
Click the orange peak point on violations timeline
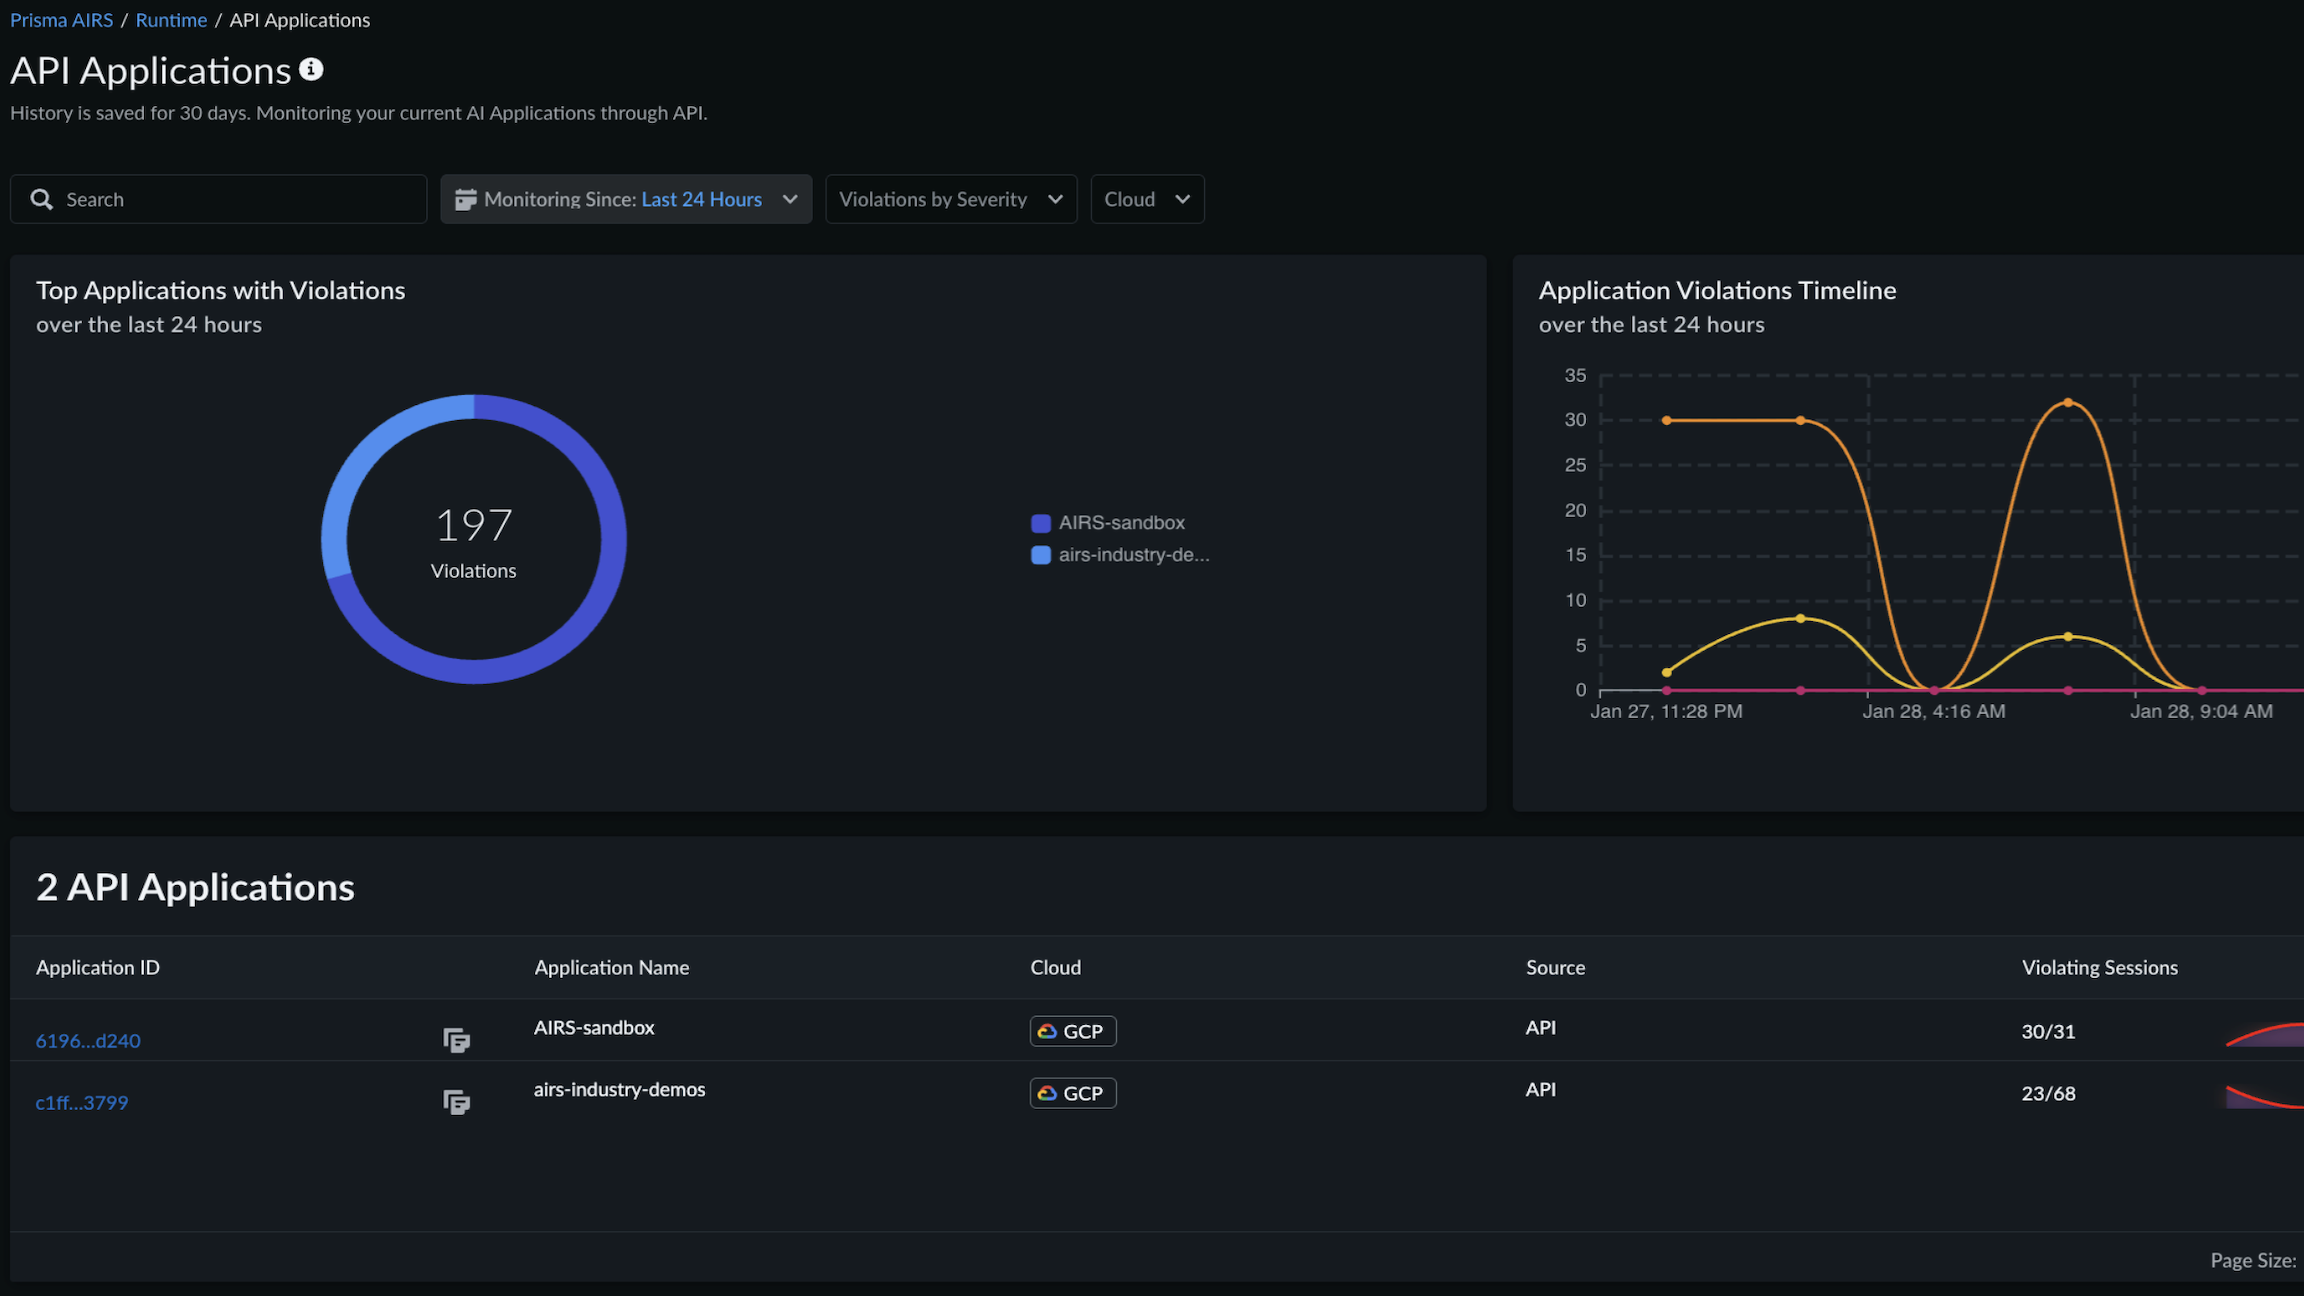2067,403
